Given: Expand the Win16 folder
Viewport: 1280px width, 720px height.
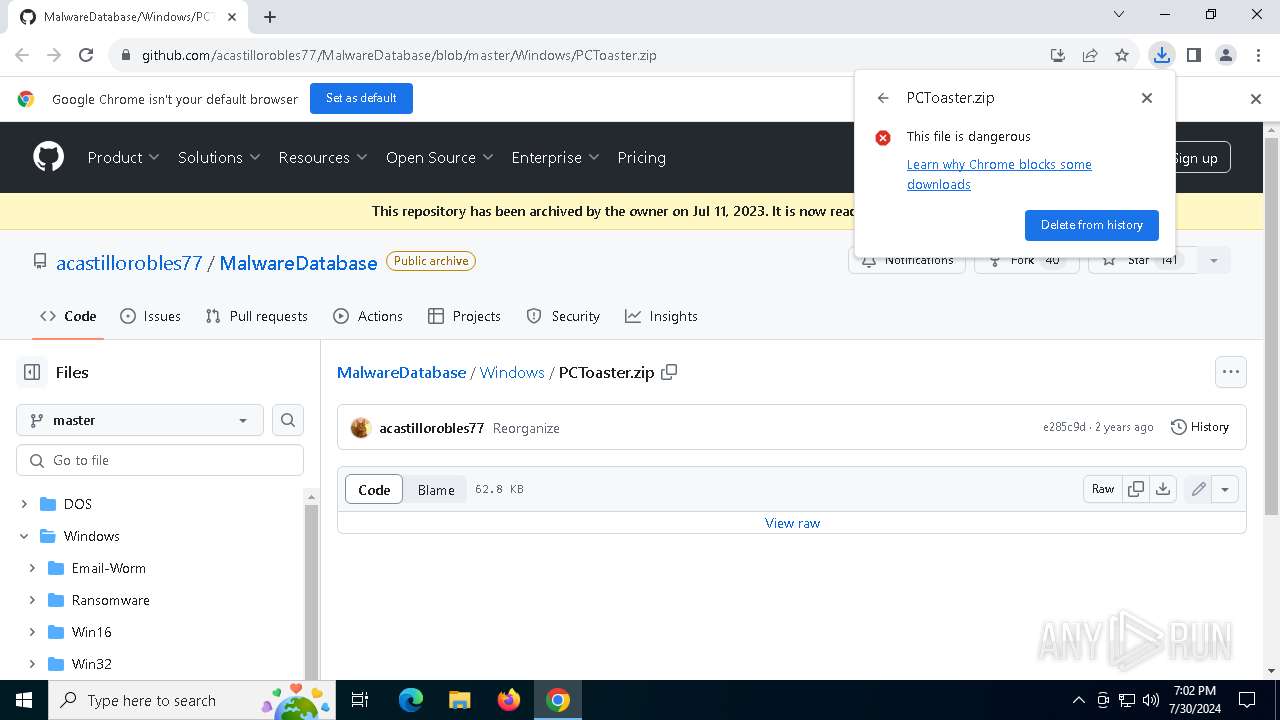Looking at the screenshot, I should pos(32,632).
